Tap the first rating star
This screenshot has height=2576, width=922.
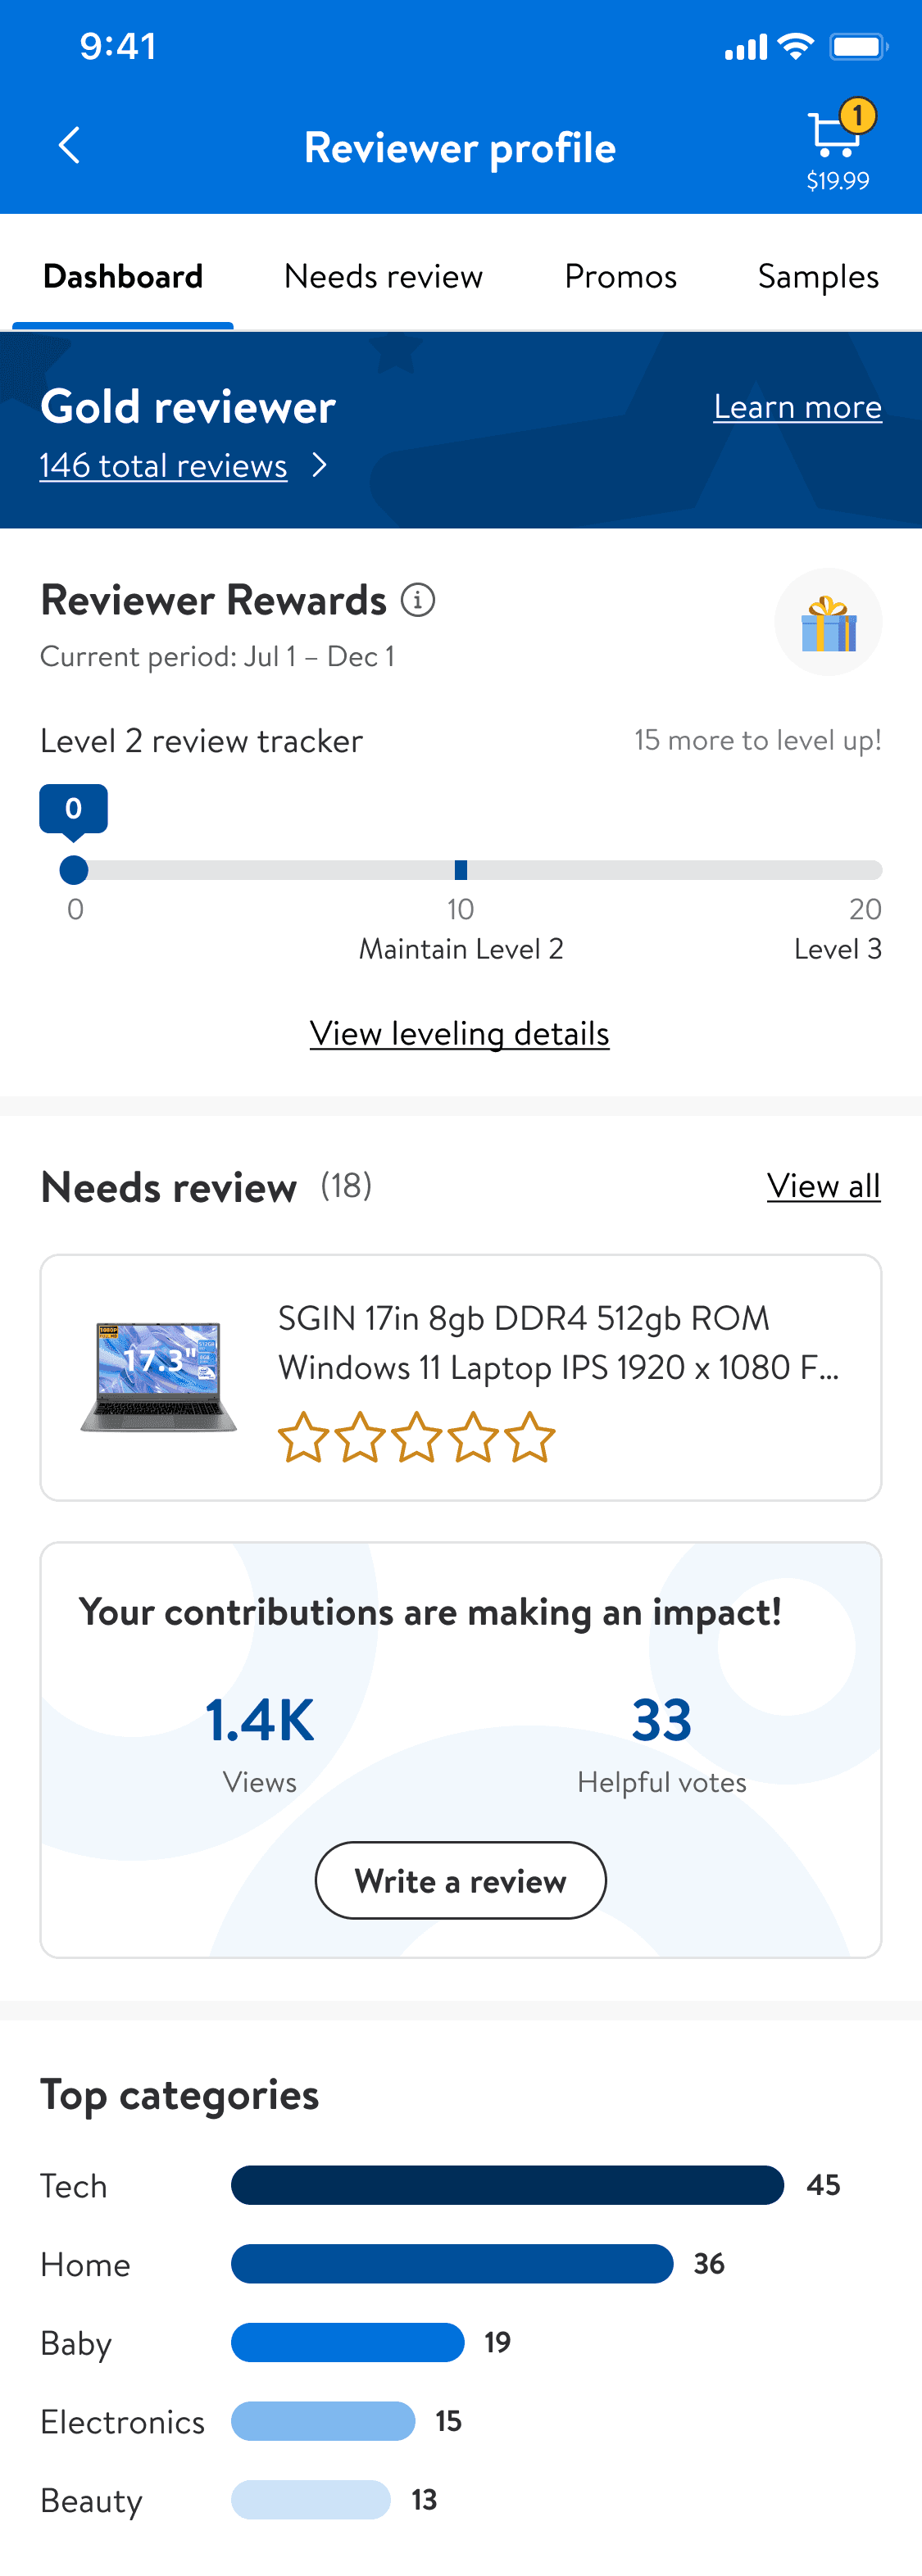[302, 1438]
